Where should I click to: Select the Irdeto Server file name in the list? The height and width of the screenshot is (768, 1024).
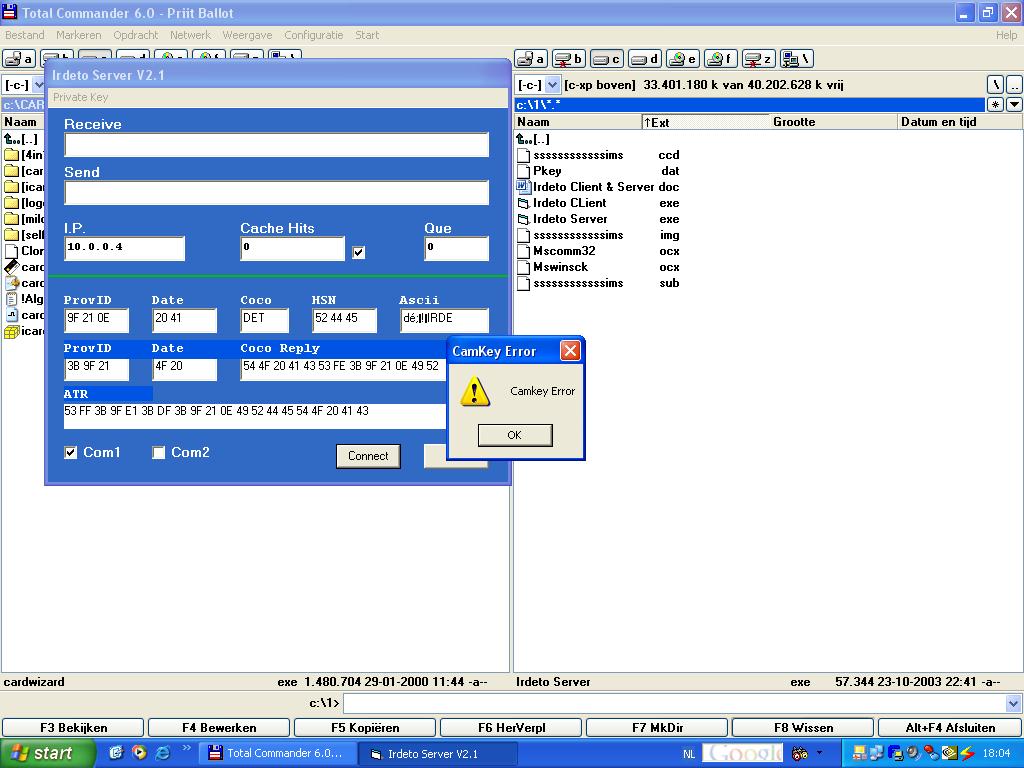pos(570,219)
